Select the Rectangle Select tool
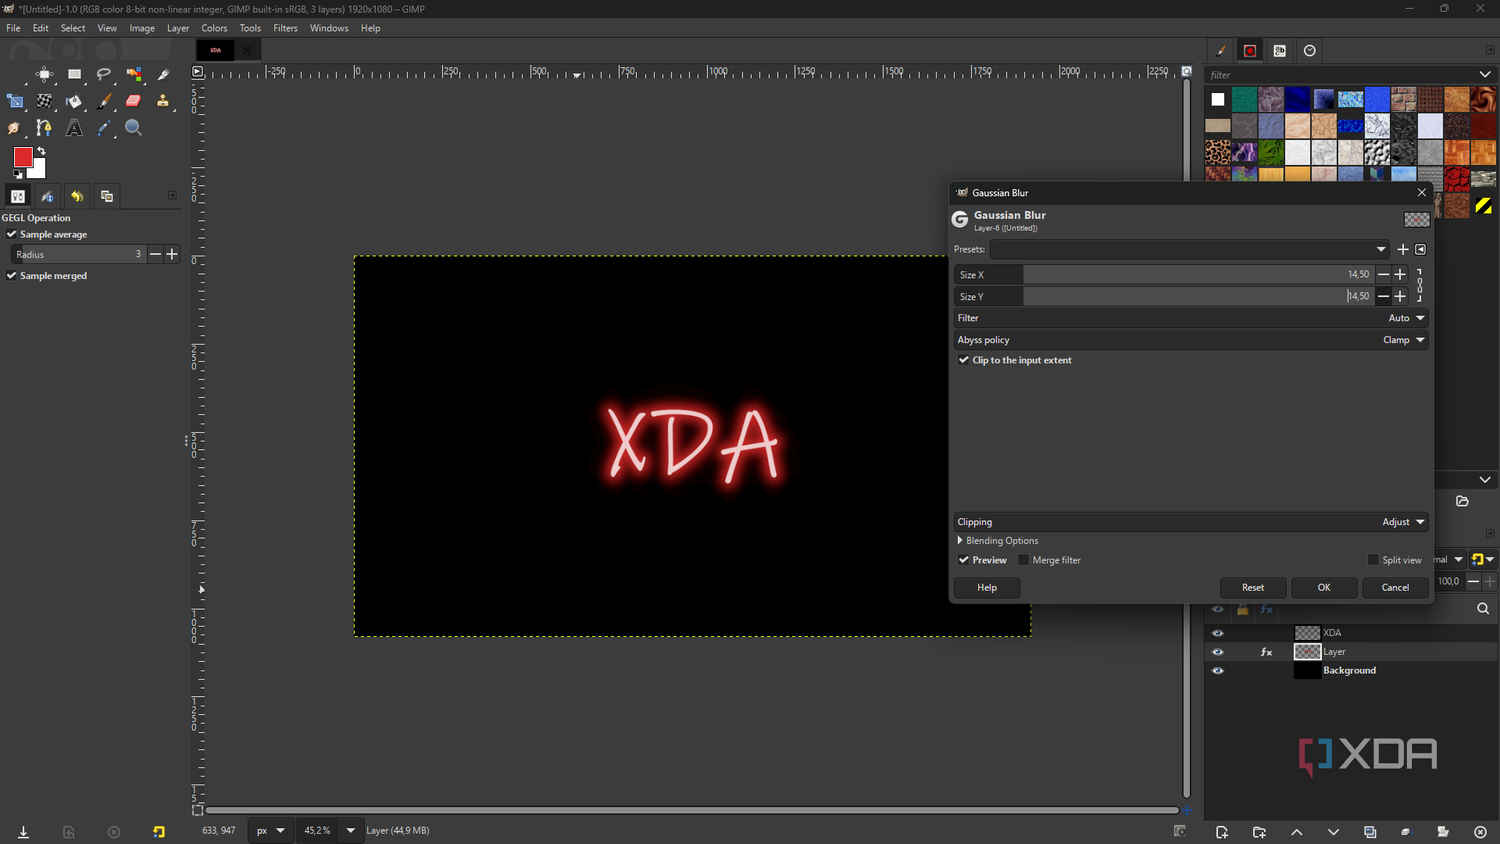 [x=74, y=74]
